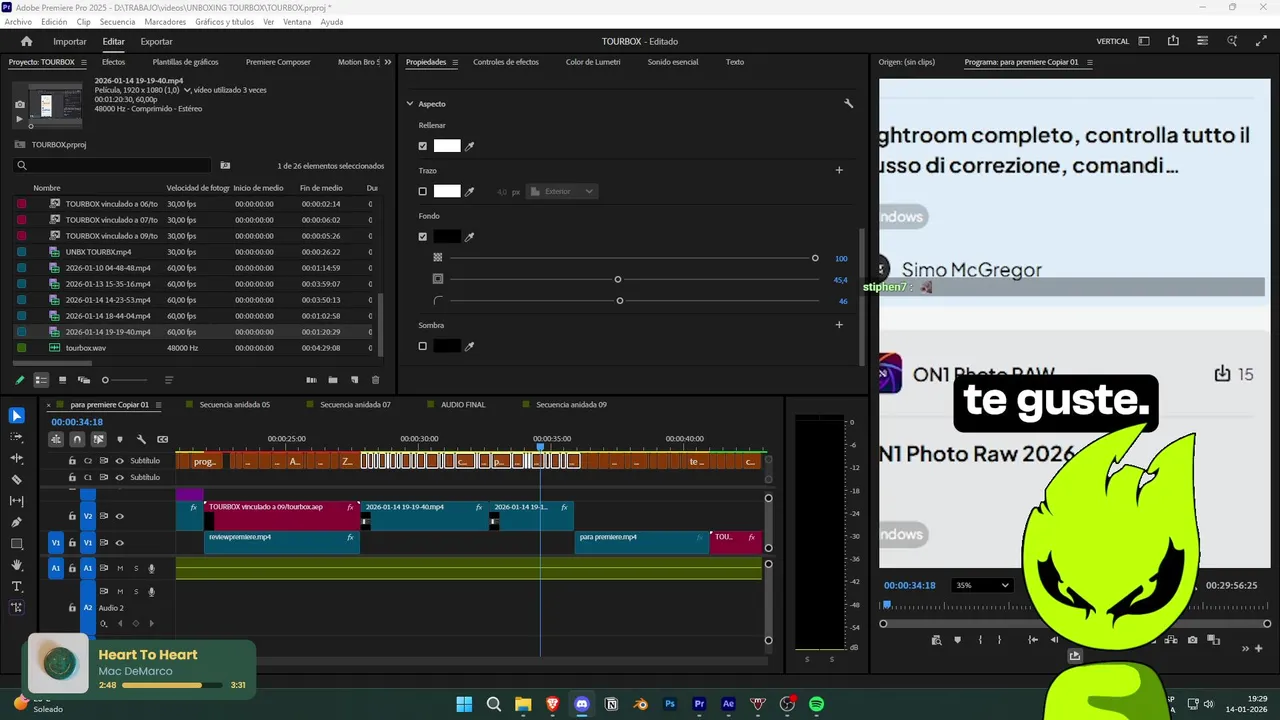The width and height of the screenshot is (1280, 720).
Task: Enable the Trazo stroke checkbox
Action: pyautogui.click(x=422, y=191)
